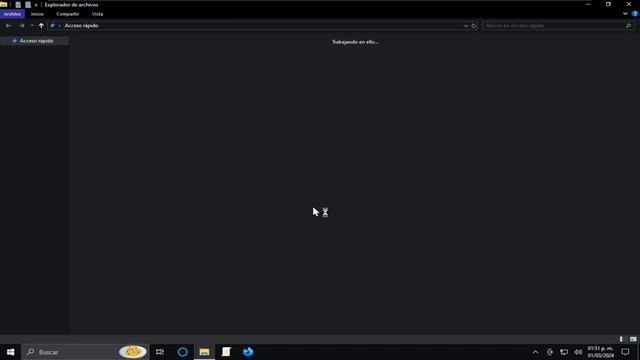Select Acceso rápido in navigation pane
The height and width of the screenshot is (360, 640).
[x=34, y=41]
